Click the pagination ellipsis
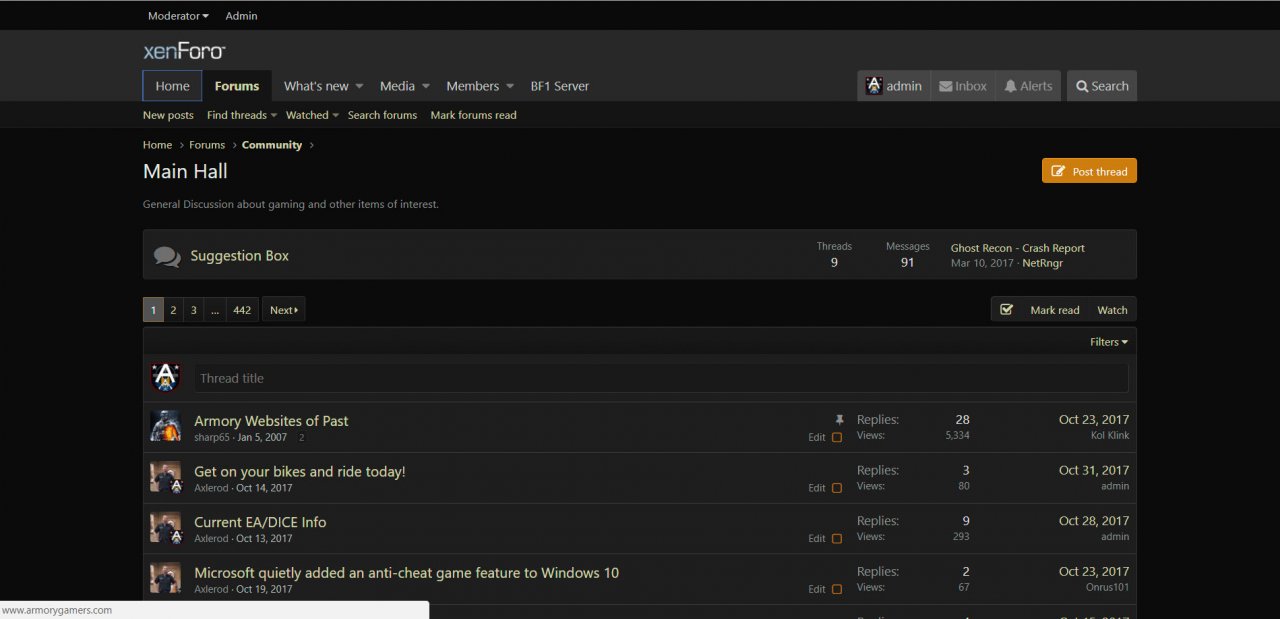The height and width of the screenshot is (619, 1280). click(x=215, y=310)
